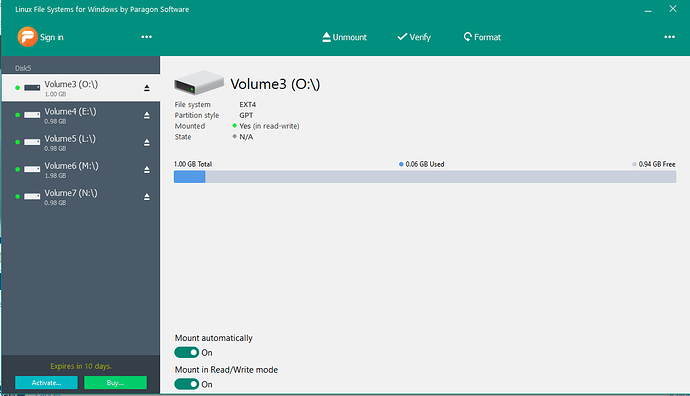
Task: Click Format in the top toolbar
Action: coord(482,37)
